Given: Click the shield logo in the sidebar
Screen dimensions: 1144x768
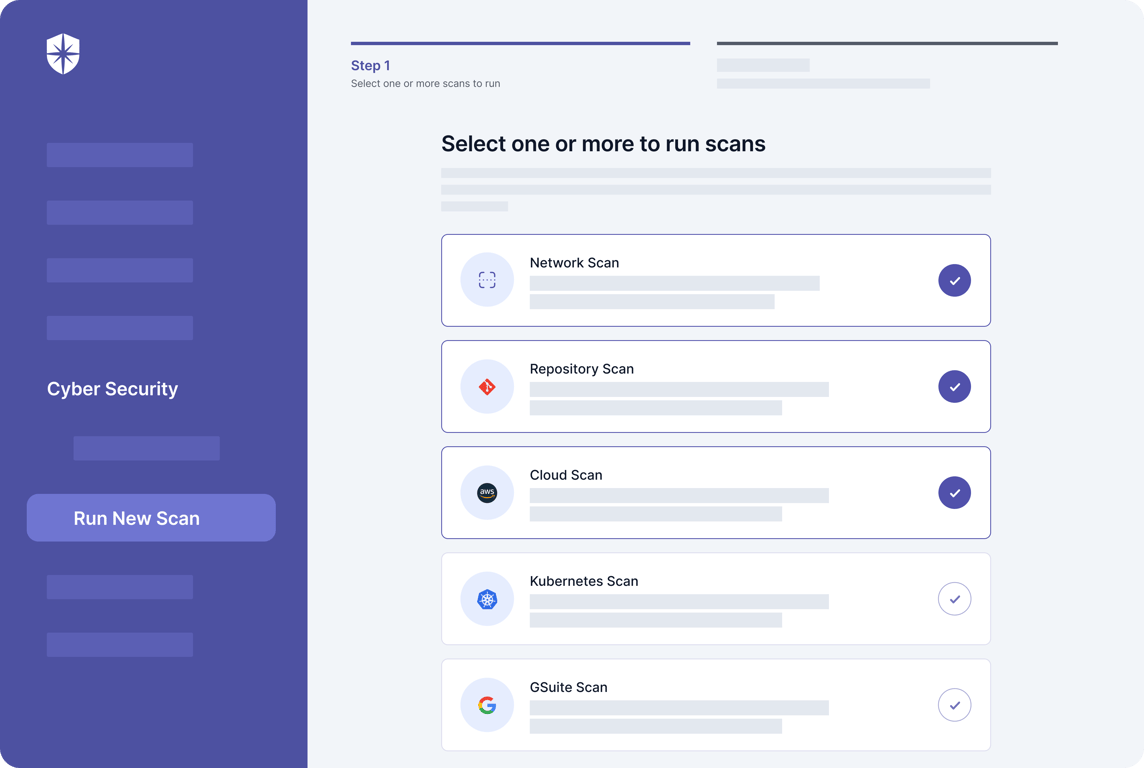Looking at the screenshot, I should (x=63, y=53).
